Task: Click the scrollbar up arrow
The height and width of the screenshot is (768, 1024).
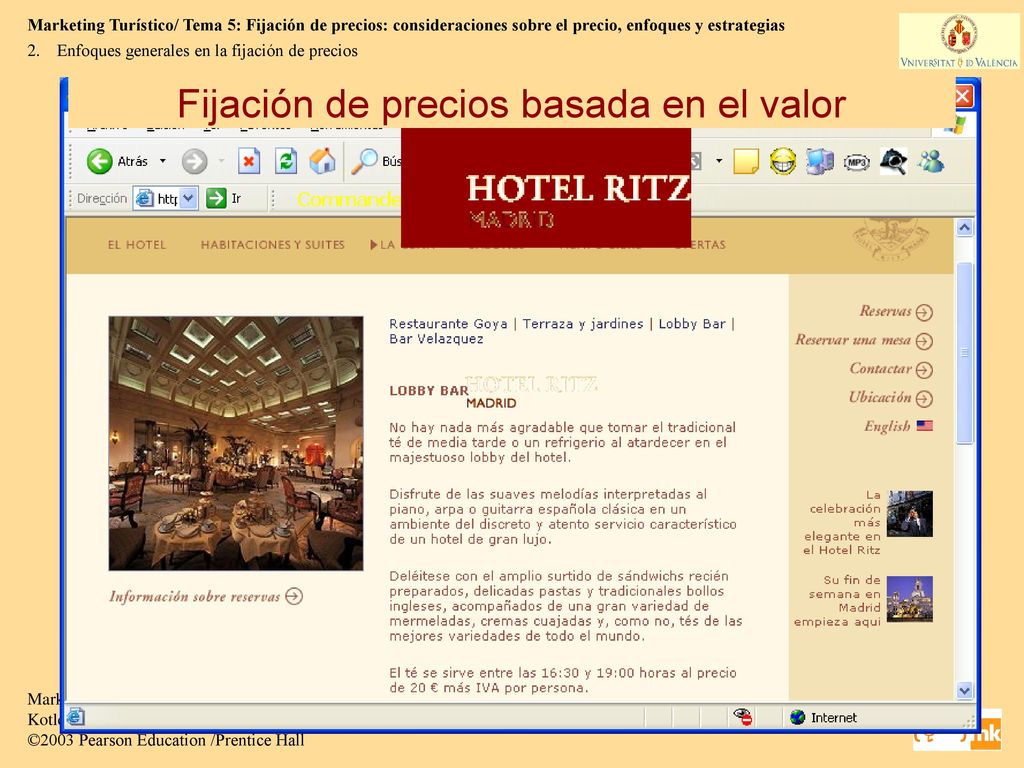Action: coord(965,227)
